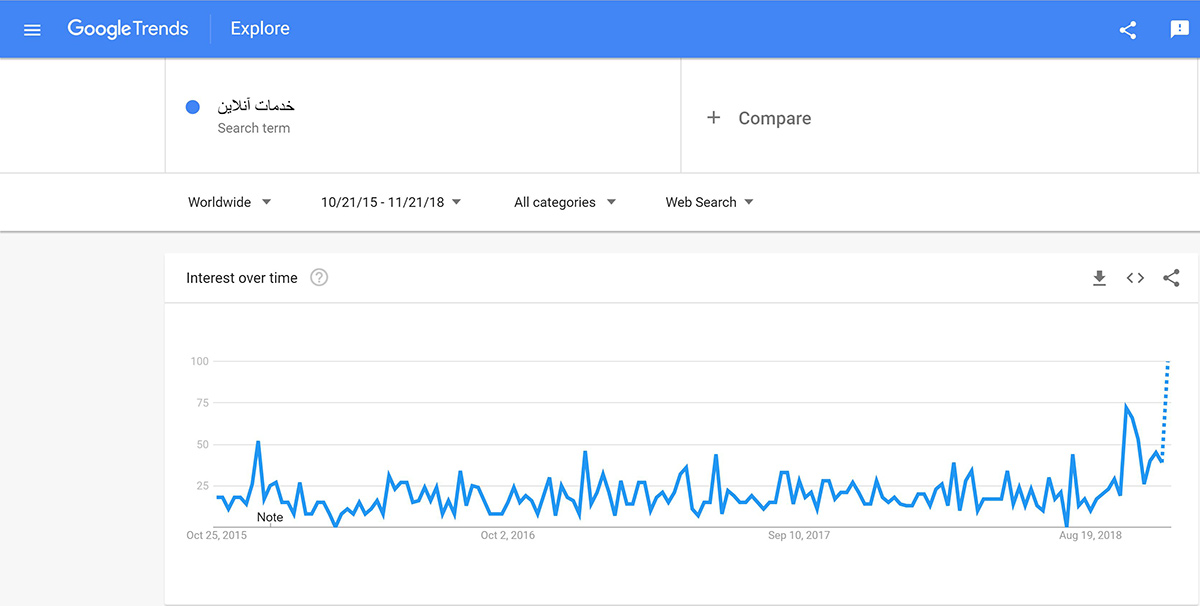Open the hamburger navigation menu
The height and width of the screenshot is (606, 1200).
[x=32, y=29]
